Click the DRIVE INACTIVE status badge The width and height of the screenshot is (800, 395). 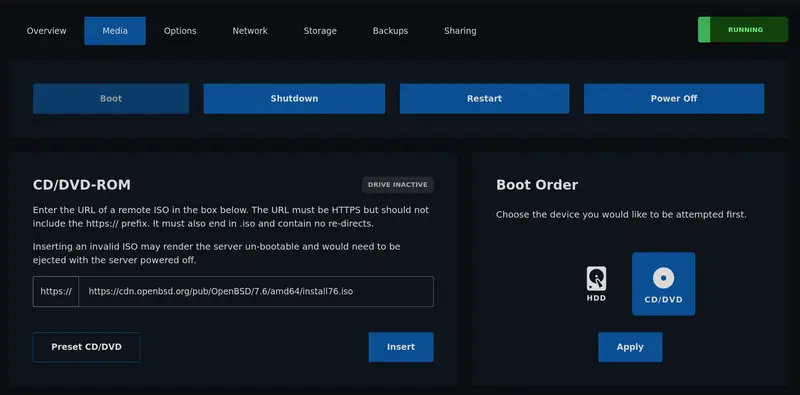click(x=397, y=185)
